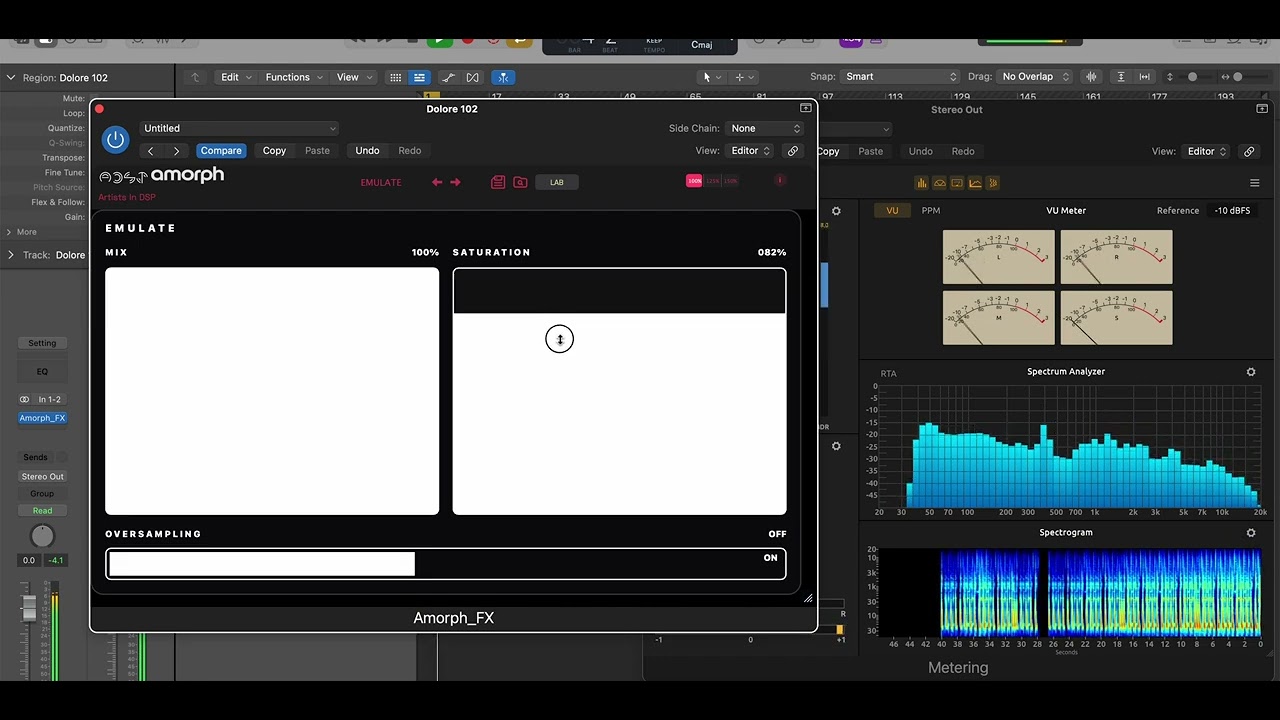Click the MIX slider pad
This screenshot has height=720, width=1280.
[x=272, y=391]
